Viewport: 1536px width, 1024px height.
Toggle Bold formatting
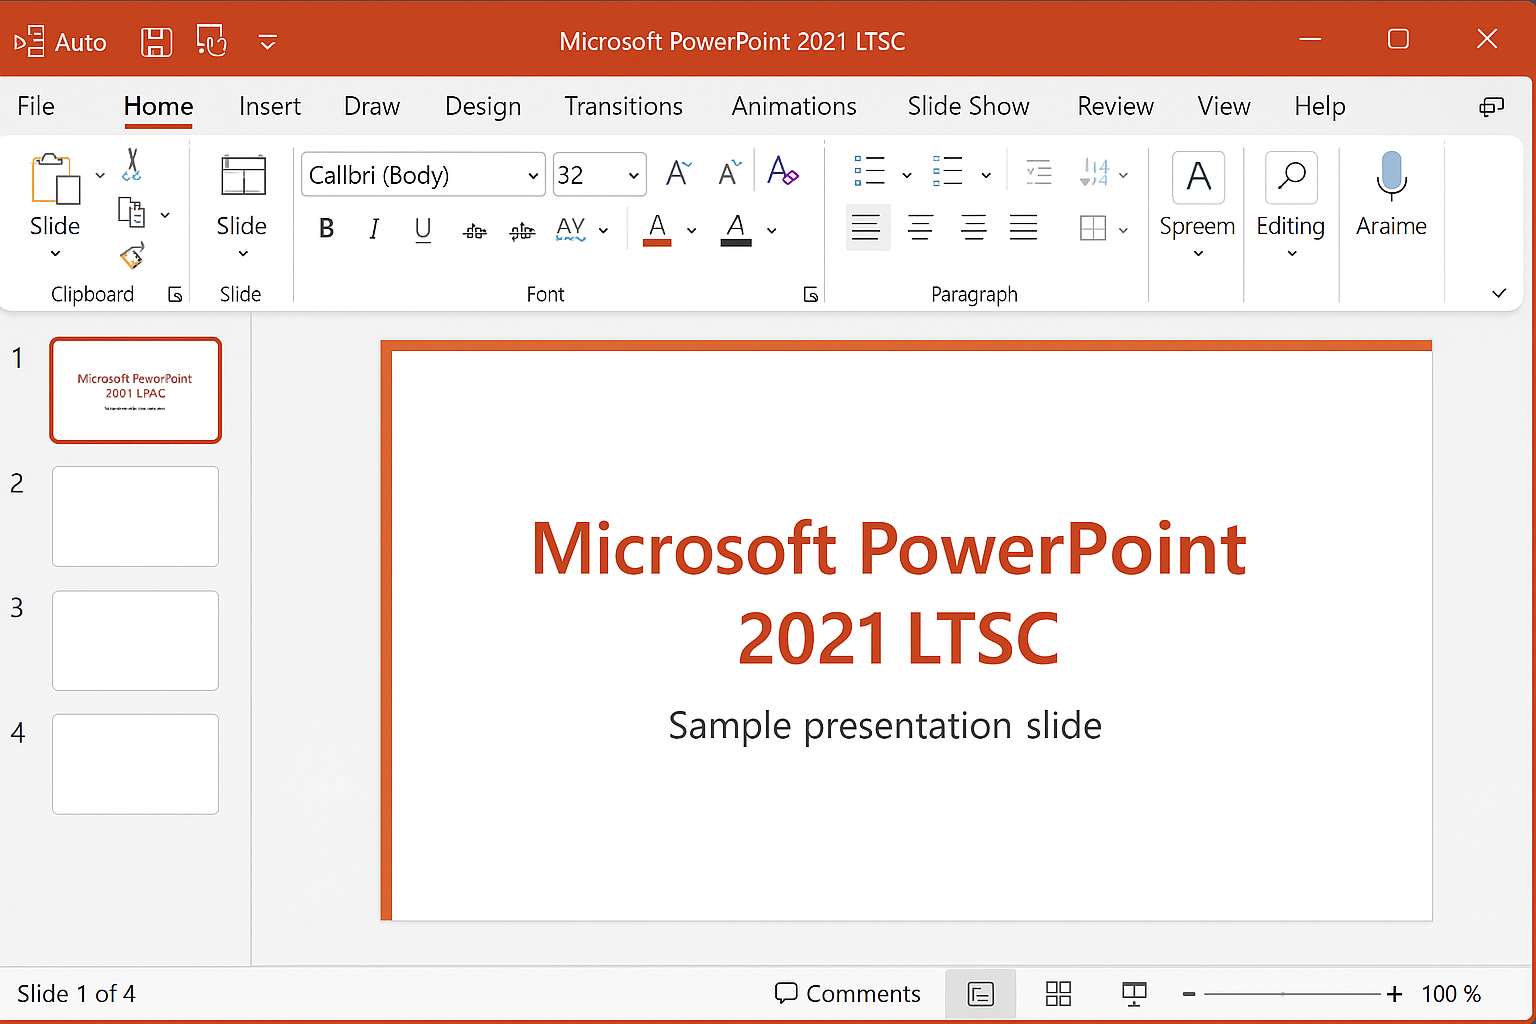point(326,229)
